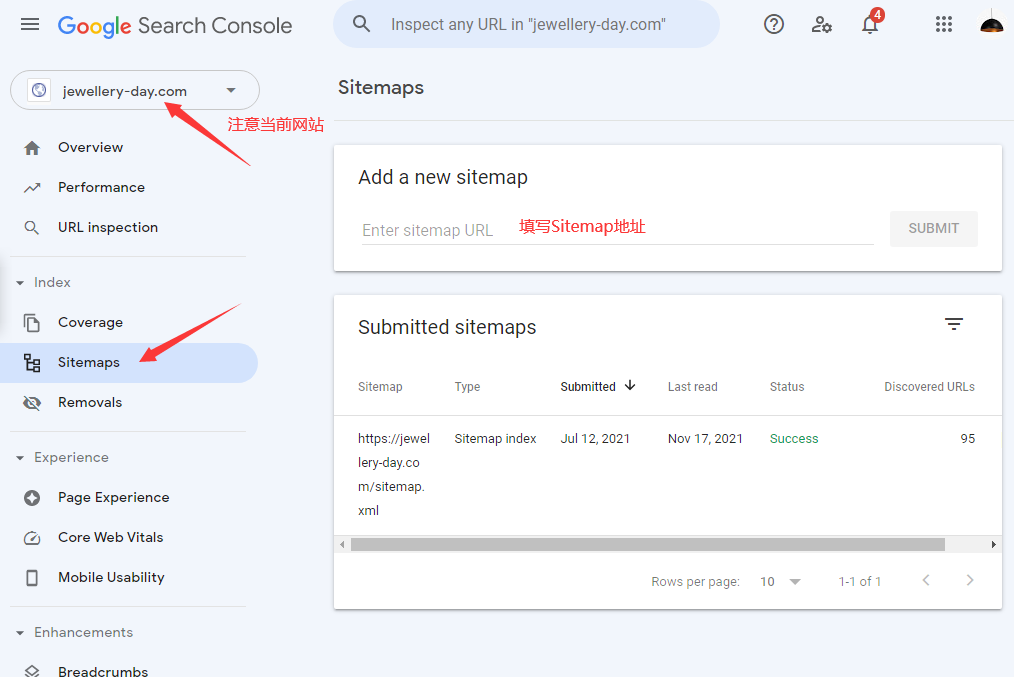Collapse the Index section
Viewport: 1014px width, 677px height.
coord(20,283)
